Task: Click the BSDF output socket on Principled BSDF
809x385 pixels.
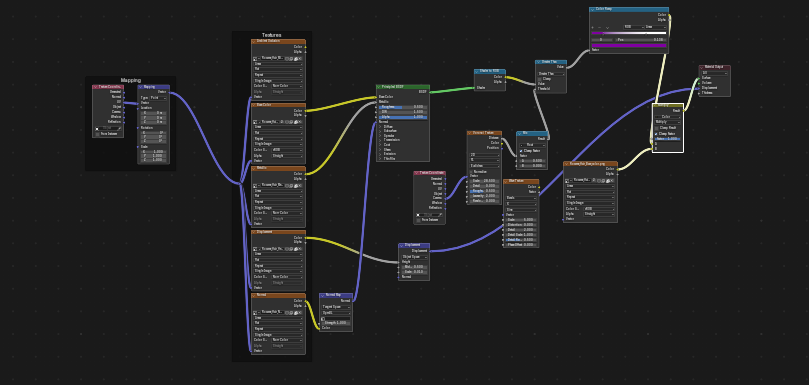Action: [x=431, y=92]
